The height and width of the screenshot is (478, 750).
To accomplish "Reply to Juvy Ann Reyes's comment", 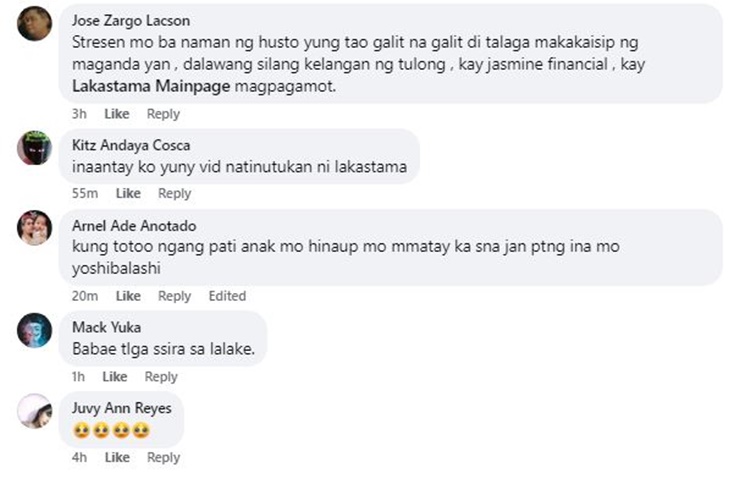I will point(164,457).
